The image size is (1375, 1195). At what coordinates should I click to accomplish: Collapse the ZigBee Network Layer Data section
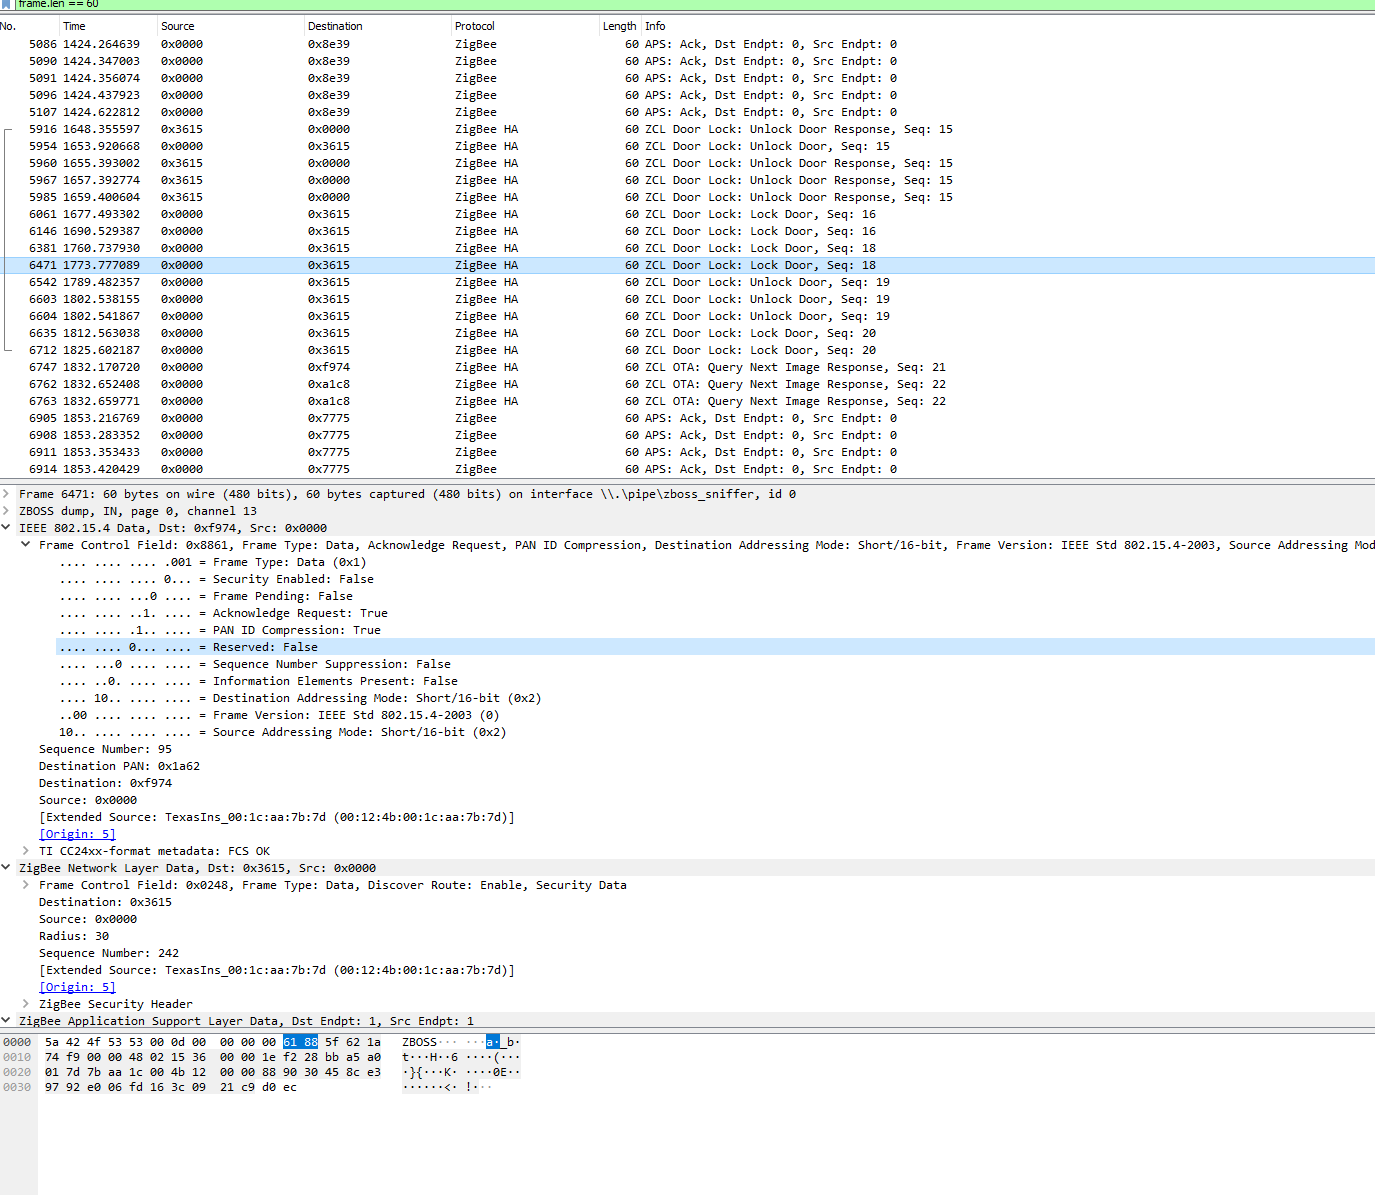(x=8, y=867)
